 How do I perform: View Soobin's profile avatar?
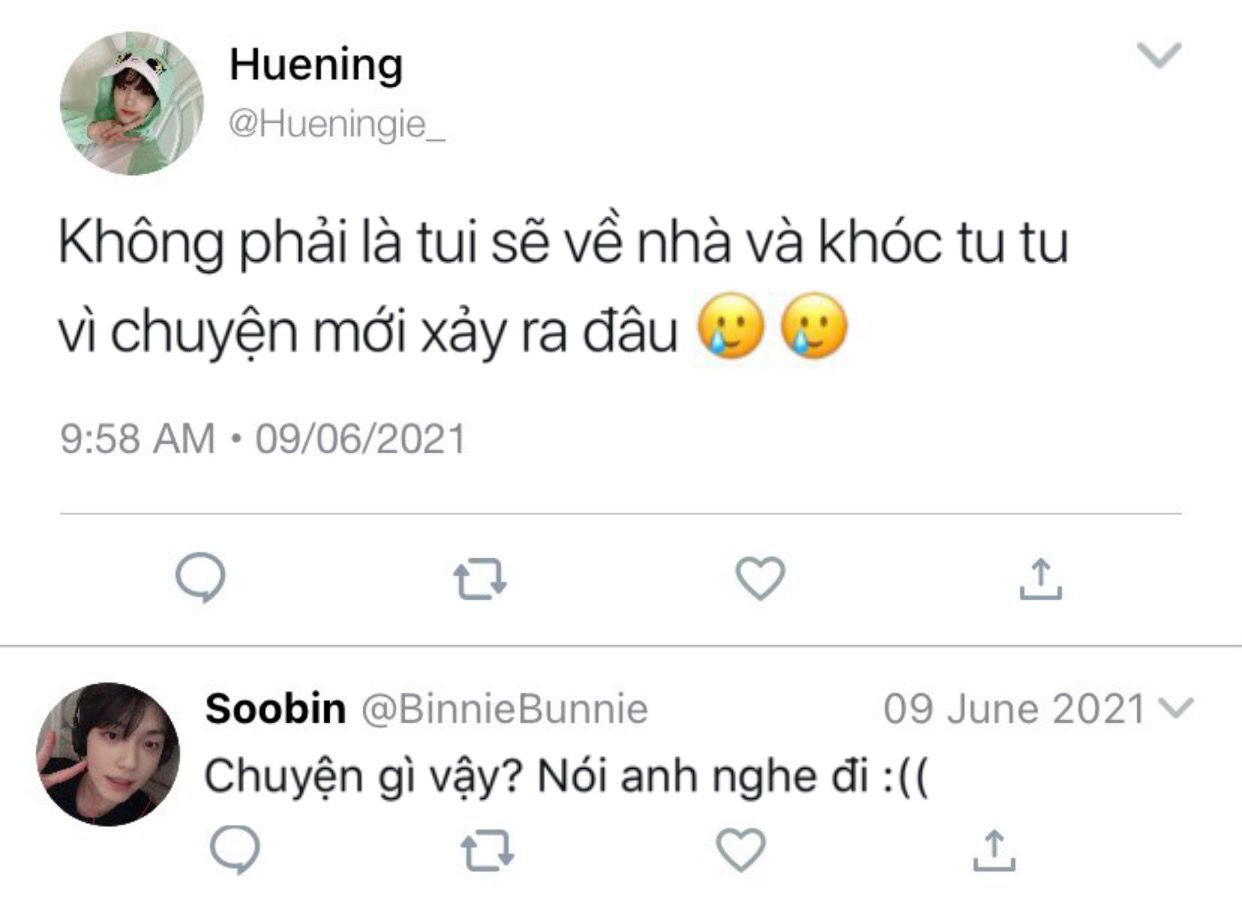[108, 754]
